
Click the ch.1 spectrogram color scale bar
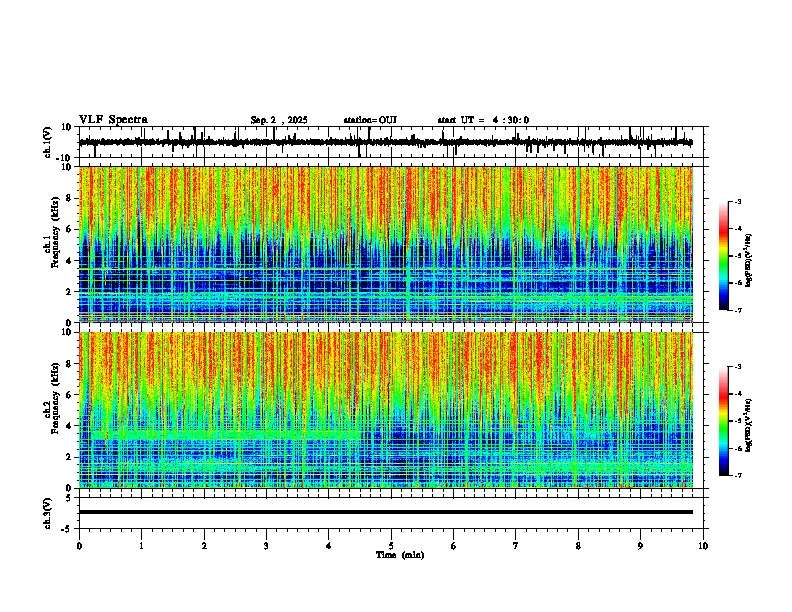pos(724,256)
